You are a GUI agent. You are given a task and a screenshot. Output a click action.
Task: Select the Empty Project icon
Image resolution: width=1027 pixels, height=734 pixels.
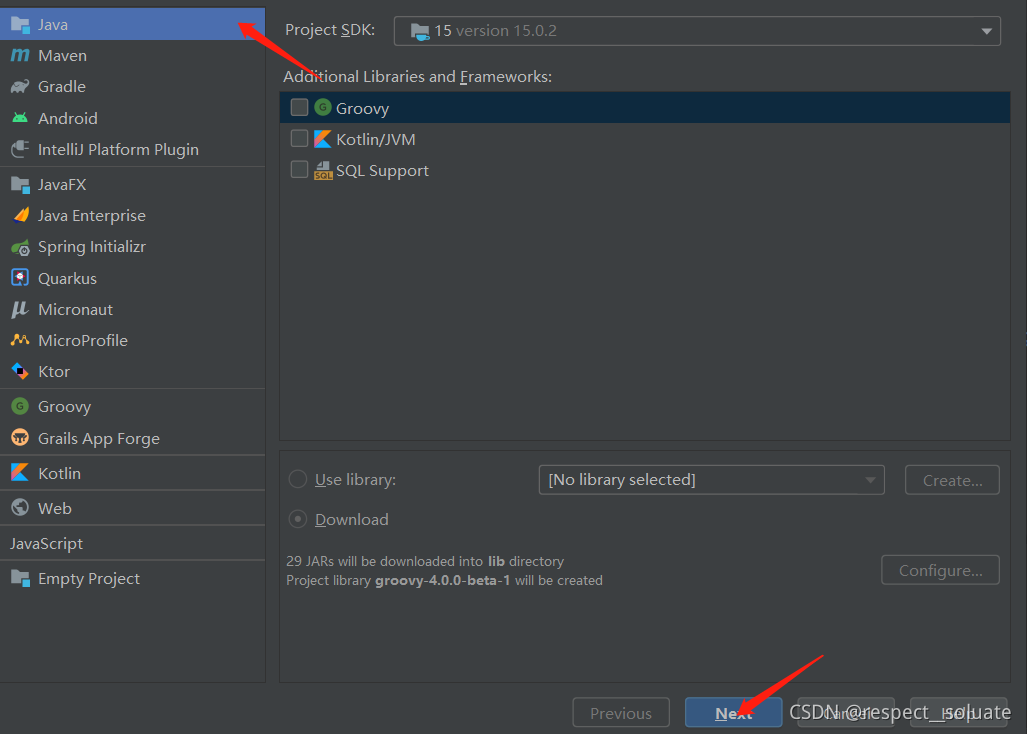[x=20, y=579]
